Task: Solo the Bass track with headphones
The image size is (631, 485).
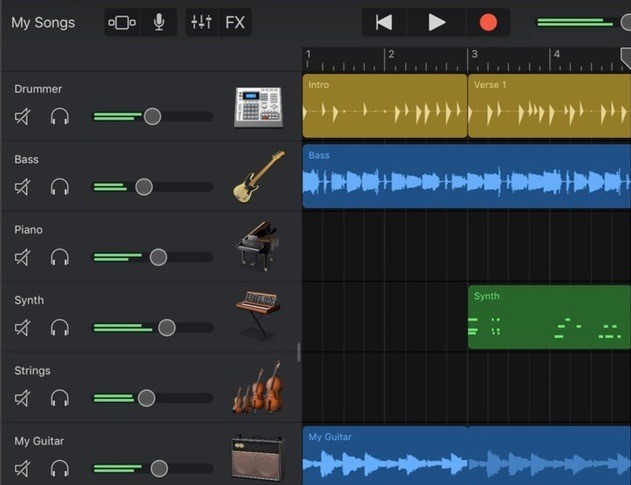Action: coord(60,187)
